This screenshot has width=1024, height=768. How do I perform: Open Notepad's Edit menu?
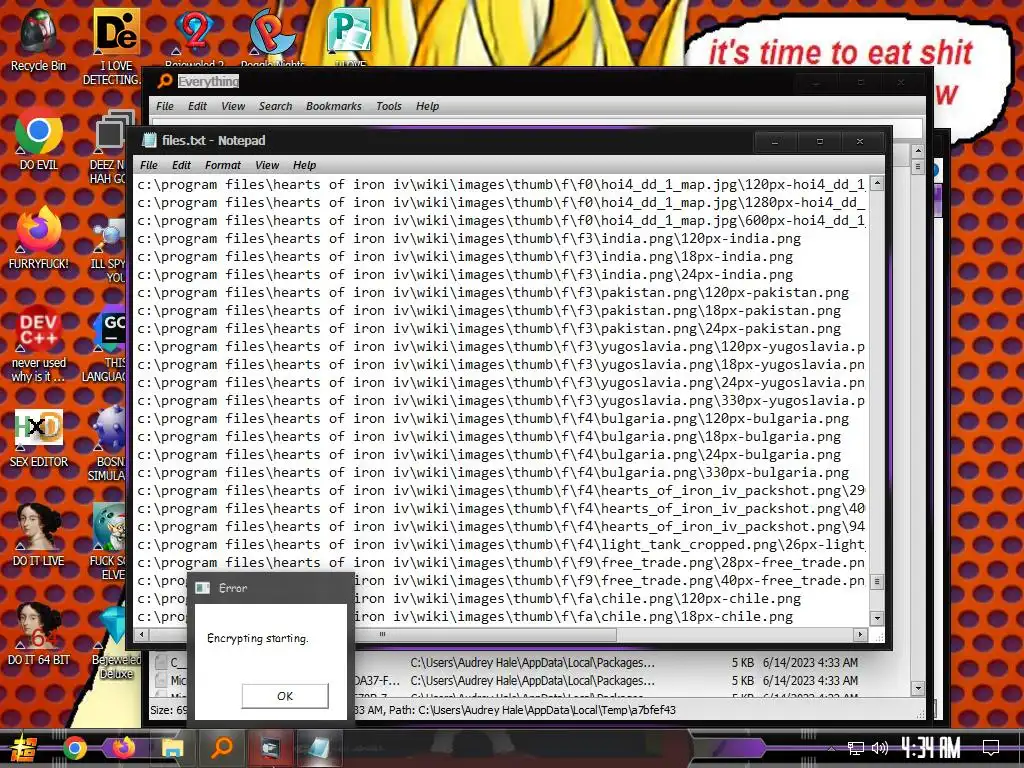pos(182,165)
